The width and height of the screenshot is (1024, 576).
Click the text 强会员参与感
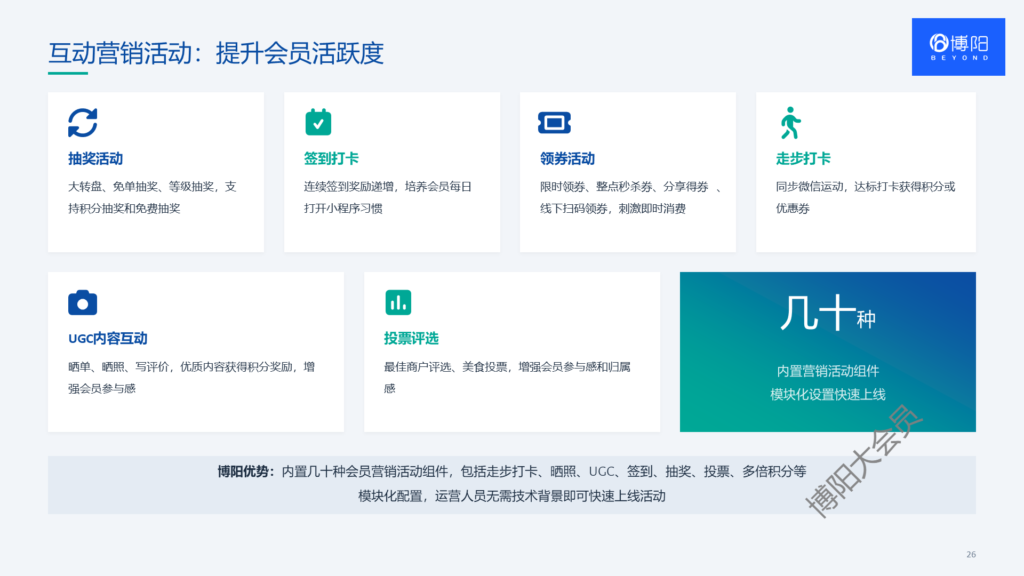102,389
